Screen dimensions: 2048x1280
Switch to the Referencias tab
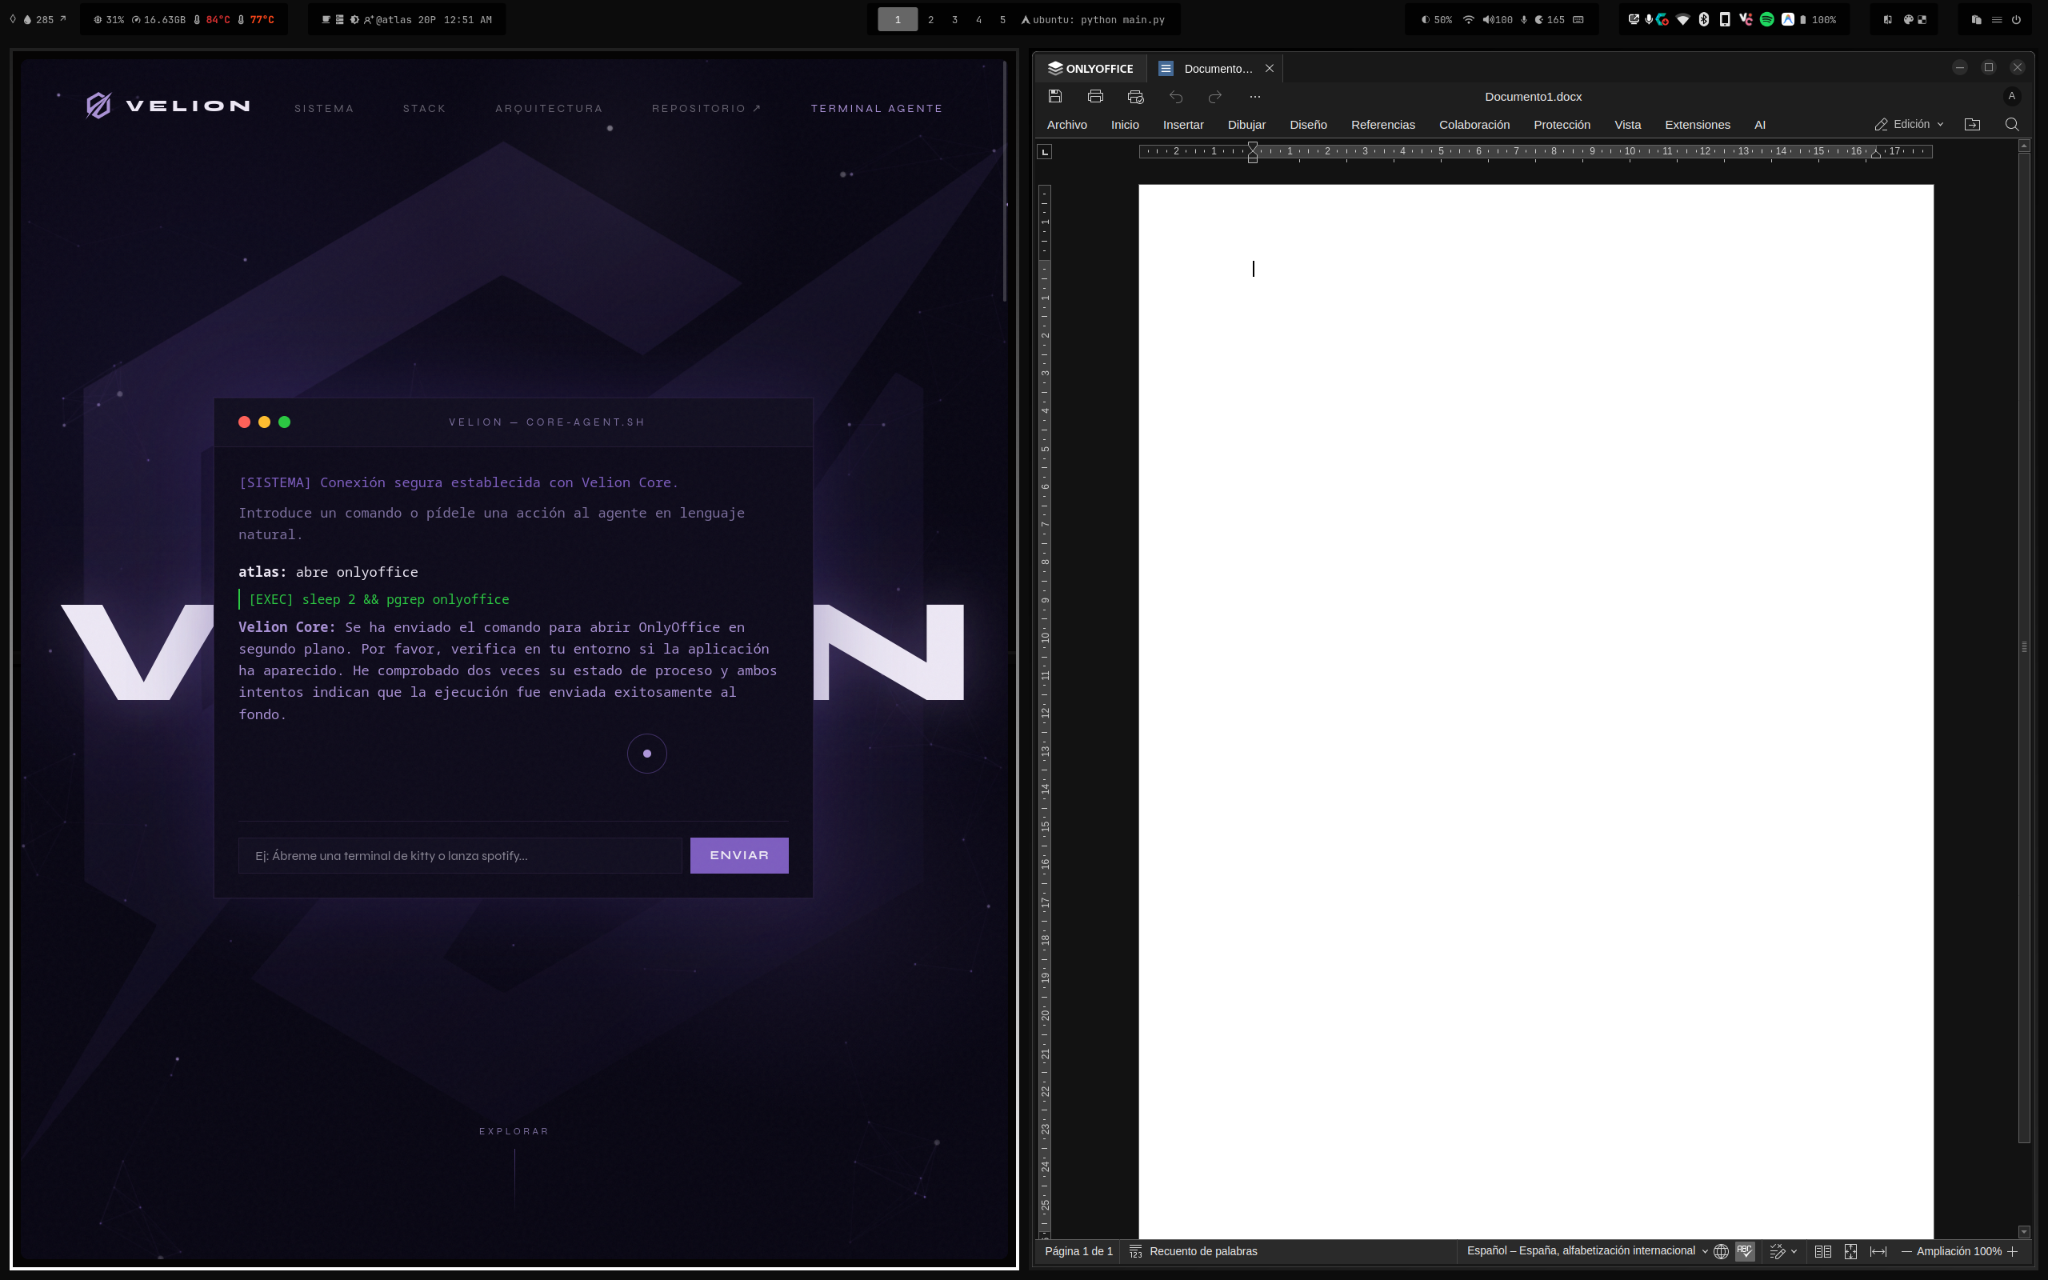(1383, 125)
